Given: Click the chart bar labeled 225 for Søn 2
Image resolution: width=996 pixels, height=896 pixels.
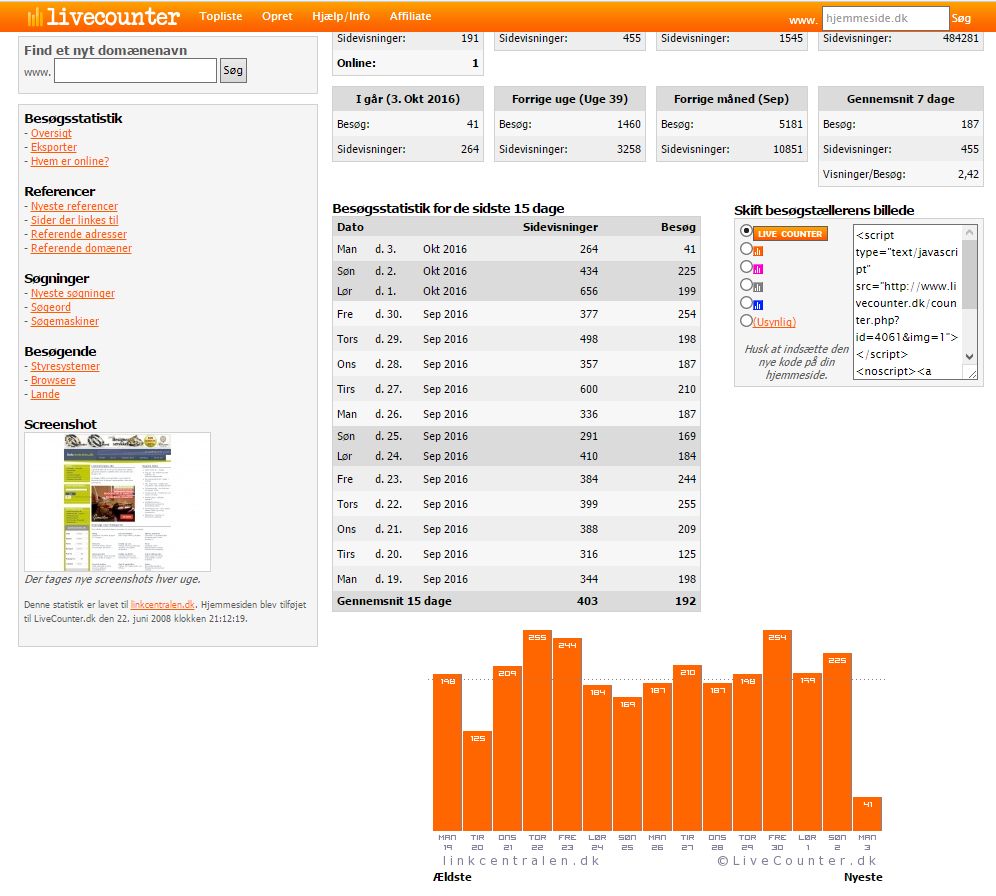Looking at the screenshot, I should click(x=837, y=742).
